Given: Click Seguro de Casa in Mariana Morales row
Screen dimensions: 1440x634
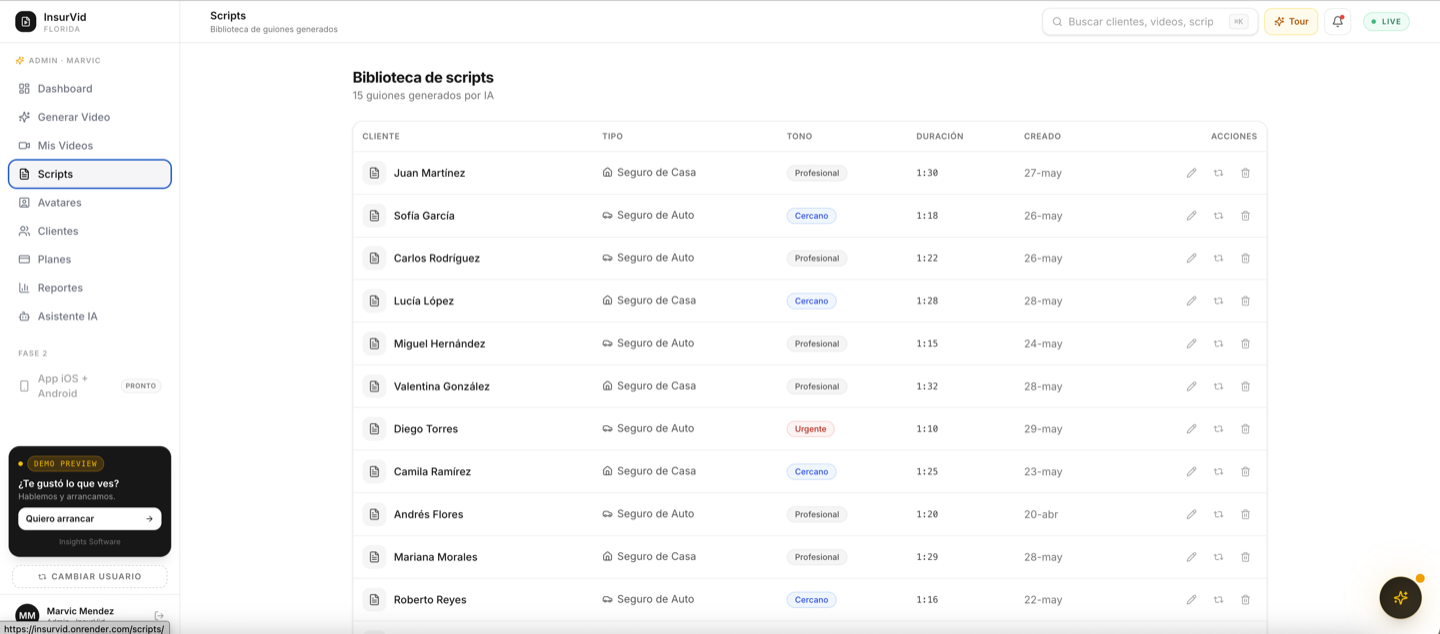Looking at the screenshot, I should [x=649, y=557].
